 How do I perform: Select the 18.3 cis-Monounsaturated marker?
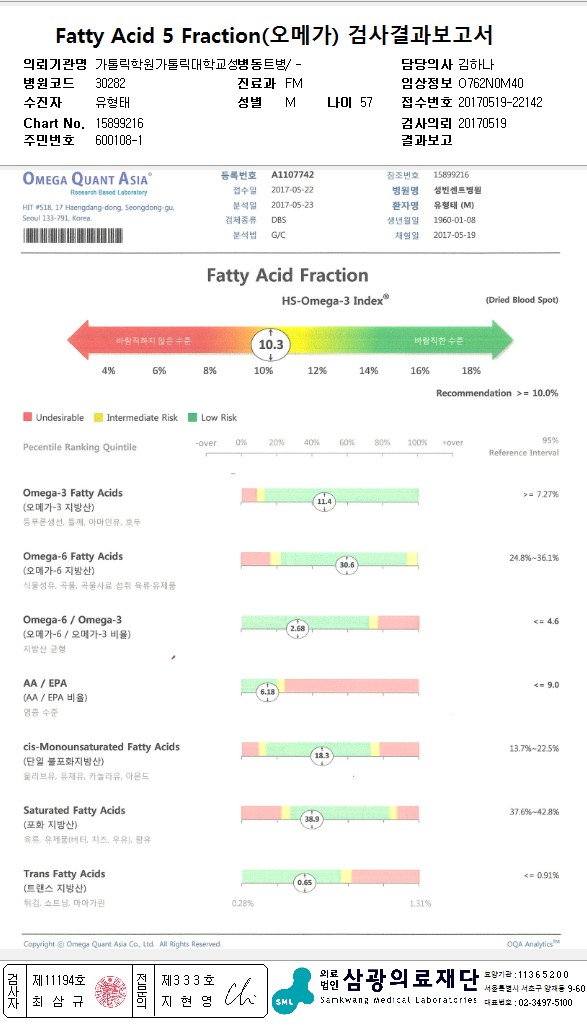tap(322, 756)
